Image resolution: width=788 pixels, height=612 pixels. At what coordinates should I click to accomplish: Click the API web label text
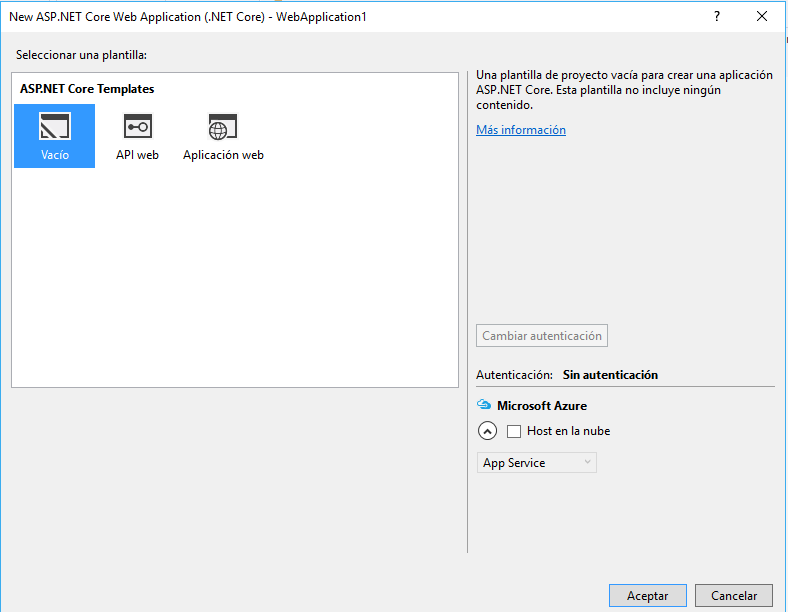(137, 155)
